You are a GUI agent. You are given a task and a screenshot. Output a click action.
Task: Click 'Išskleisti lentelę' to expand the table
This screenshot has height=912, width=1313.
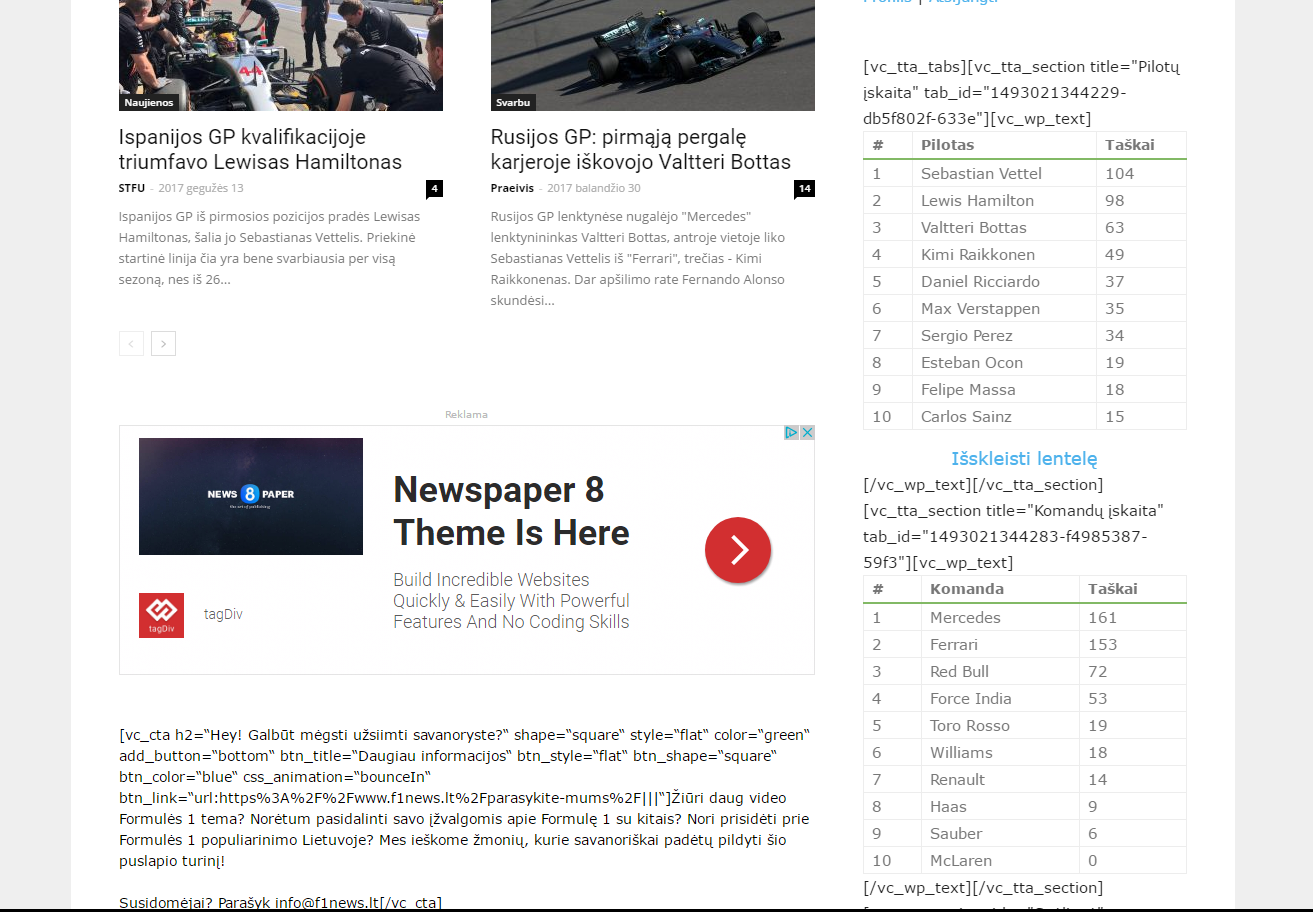[1025, 459]
